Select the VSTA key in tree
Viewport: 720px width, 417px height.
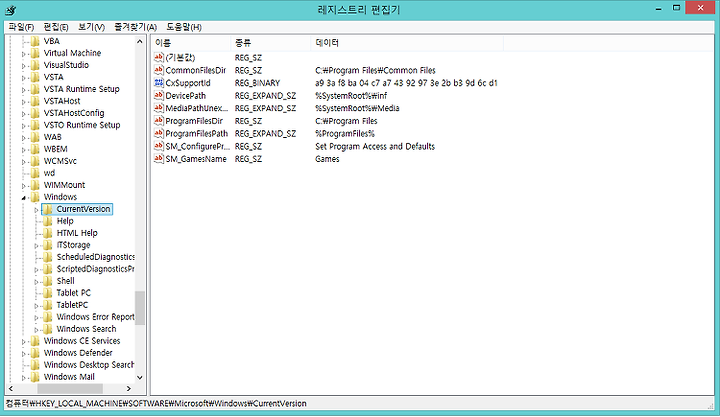pos(53,77)
